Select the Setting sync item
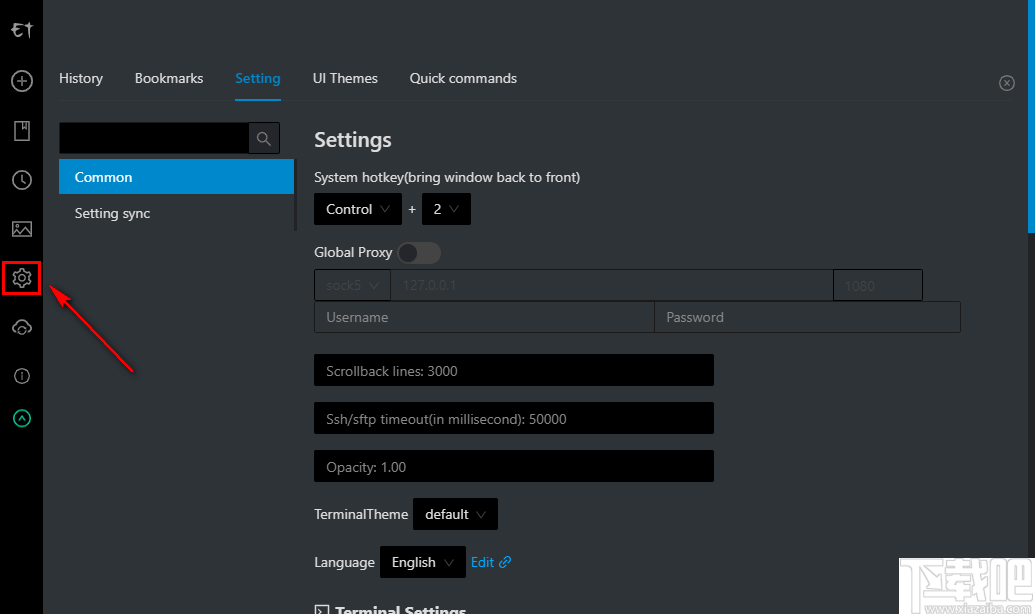Image resolution: width=1035 pixels, height=614 pixels. [x=112, y=213]
